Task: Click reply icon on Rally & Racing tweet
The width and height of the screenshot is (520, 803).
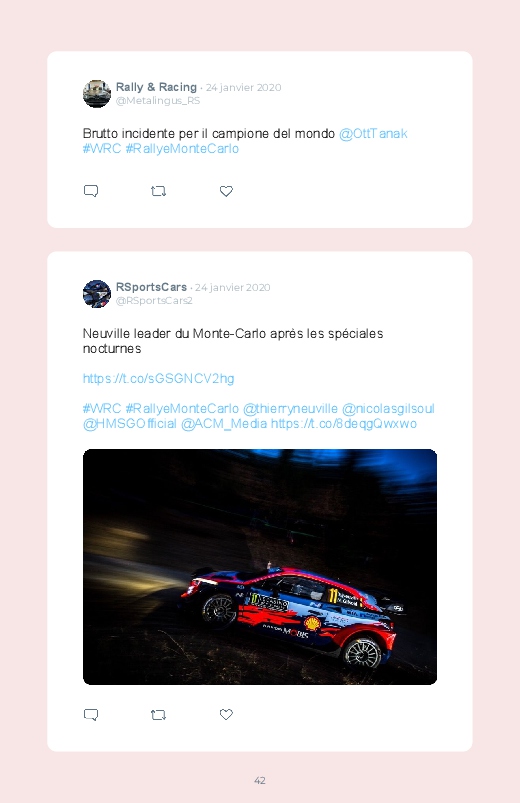Action: click(91, 191)
